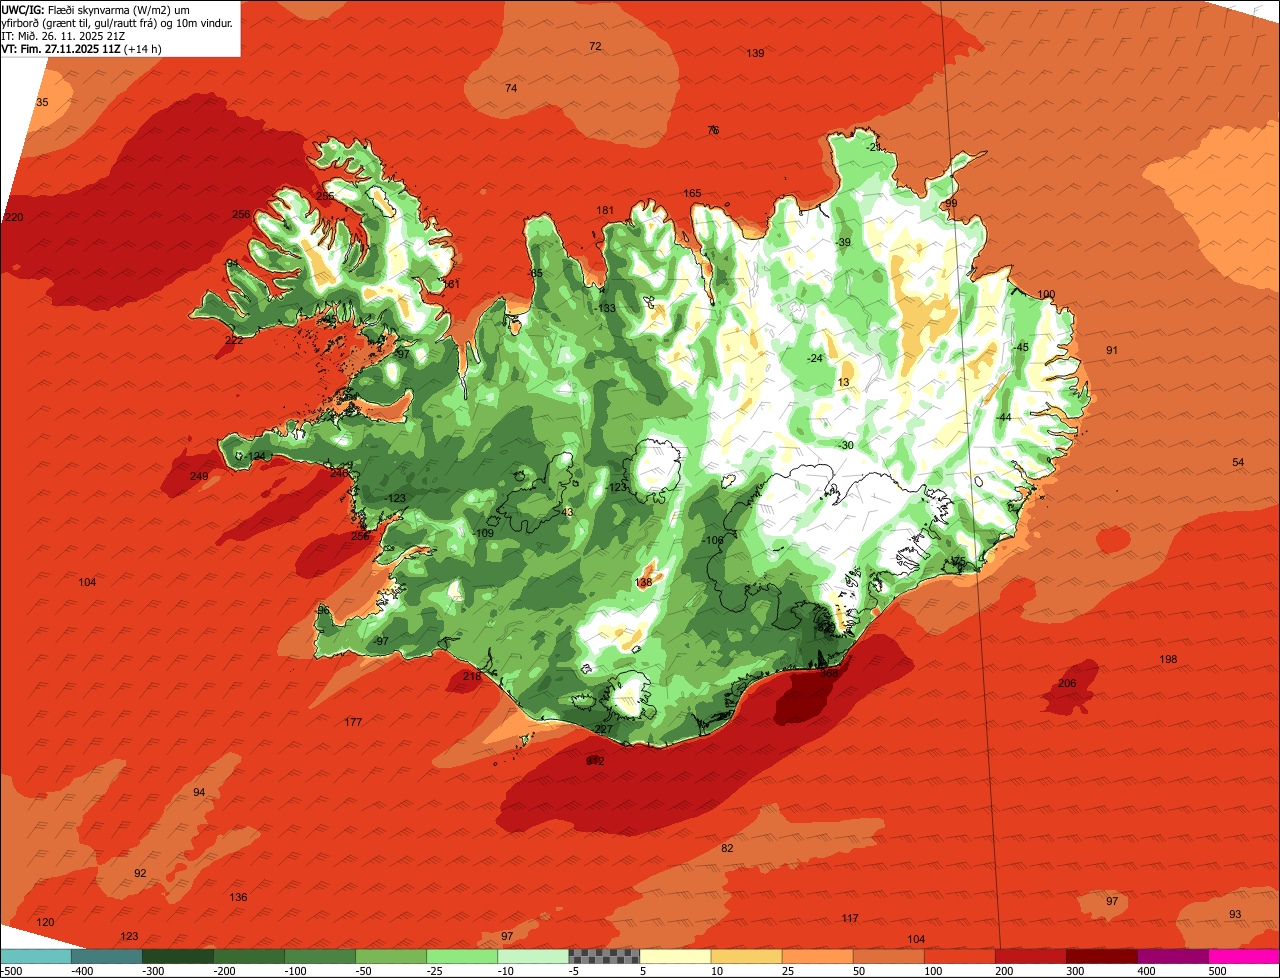Select the ocean flux value 74
This screenshot has width=1280, height=978.
click(511, 88)
